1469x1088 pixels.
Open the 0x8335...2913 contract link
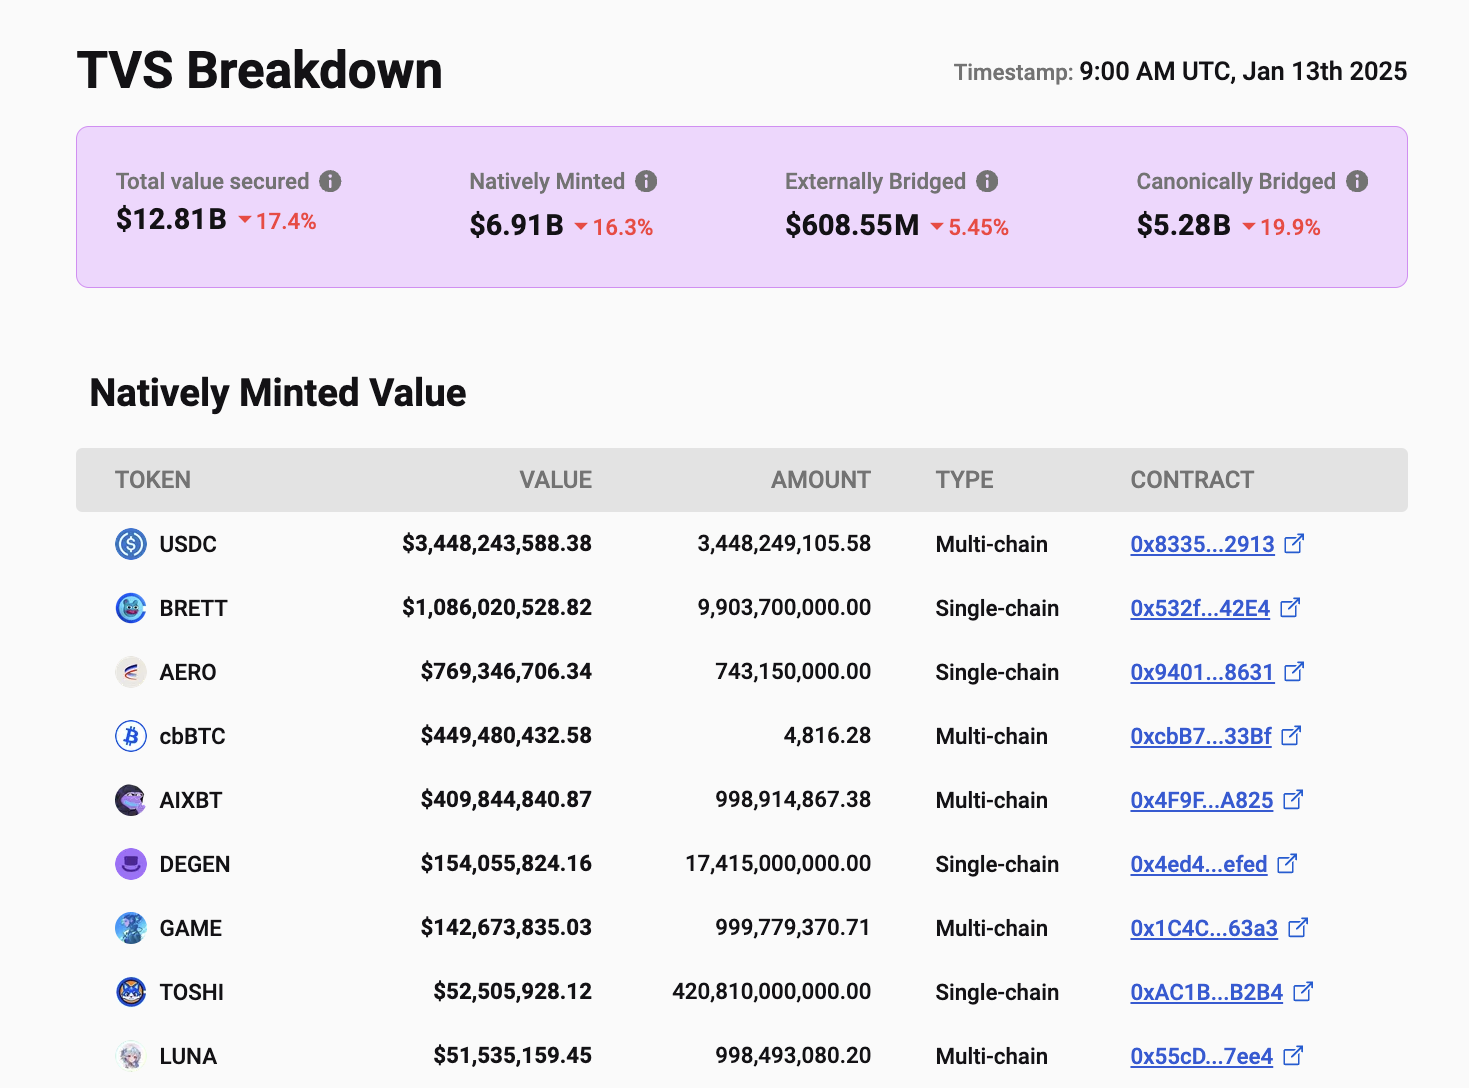(1202, 544)
